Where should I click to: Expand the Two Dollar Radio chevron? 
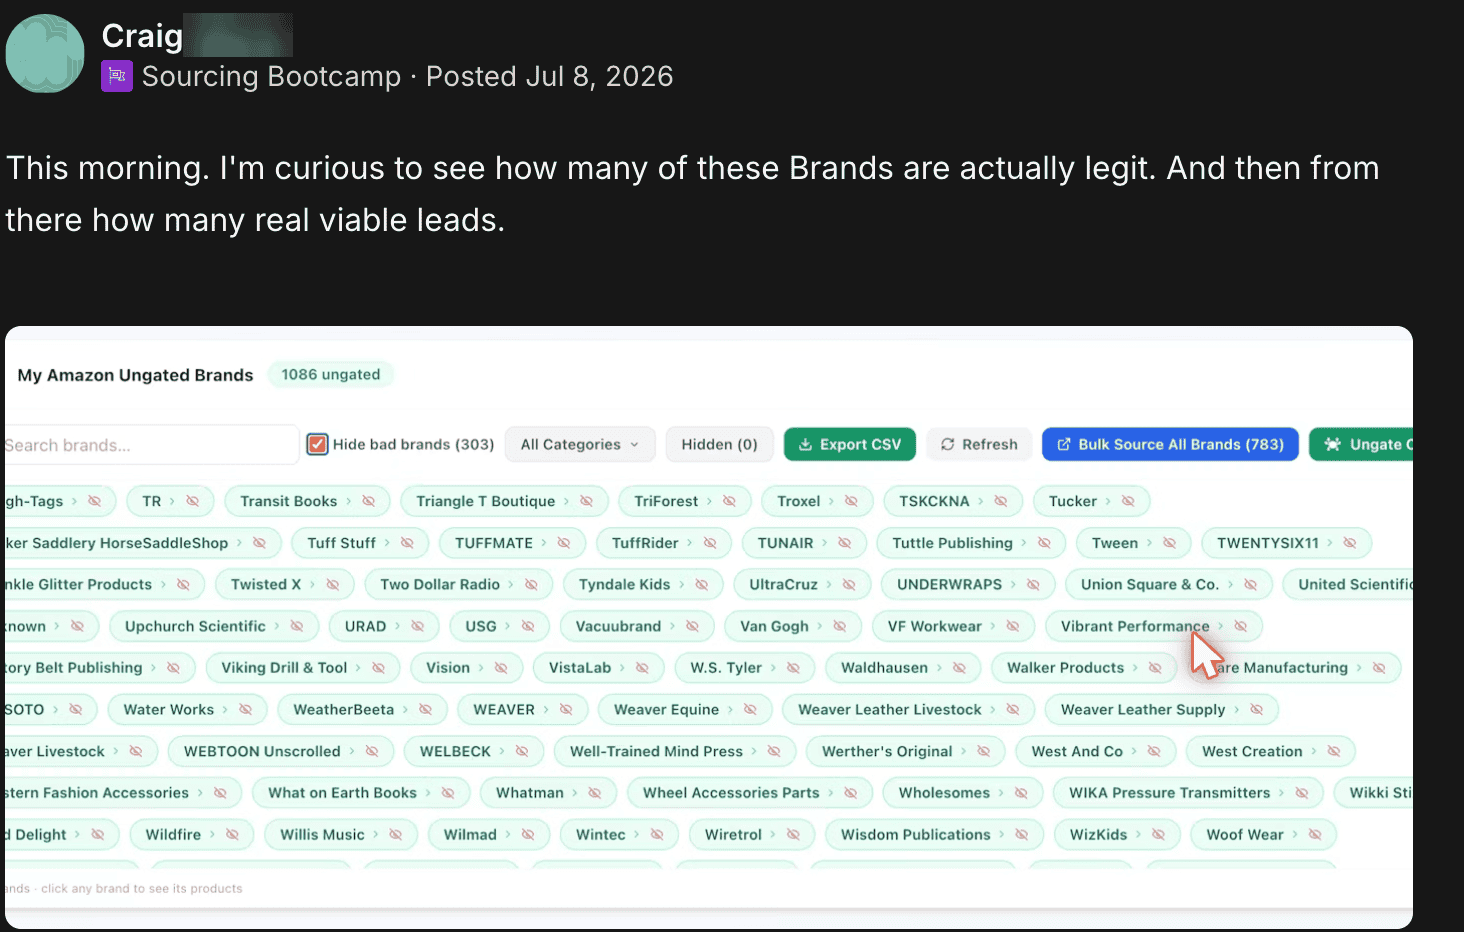pyautogui.click(x=511, y=584)
